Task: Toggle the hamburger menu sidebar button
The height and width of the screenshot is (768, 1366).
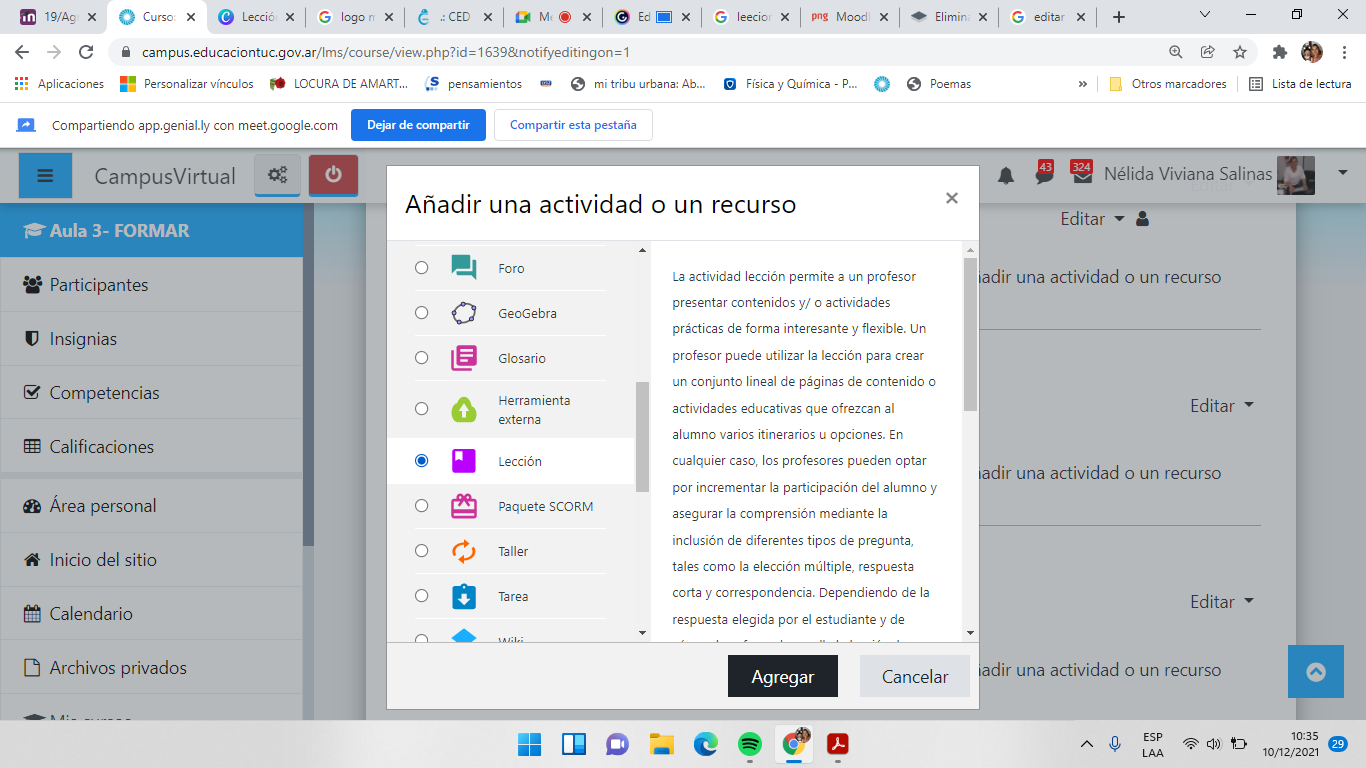Action: (45, 176)
